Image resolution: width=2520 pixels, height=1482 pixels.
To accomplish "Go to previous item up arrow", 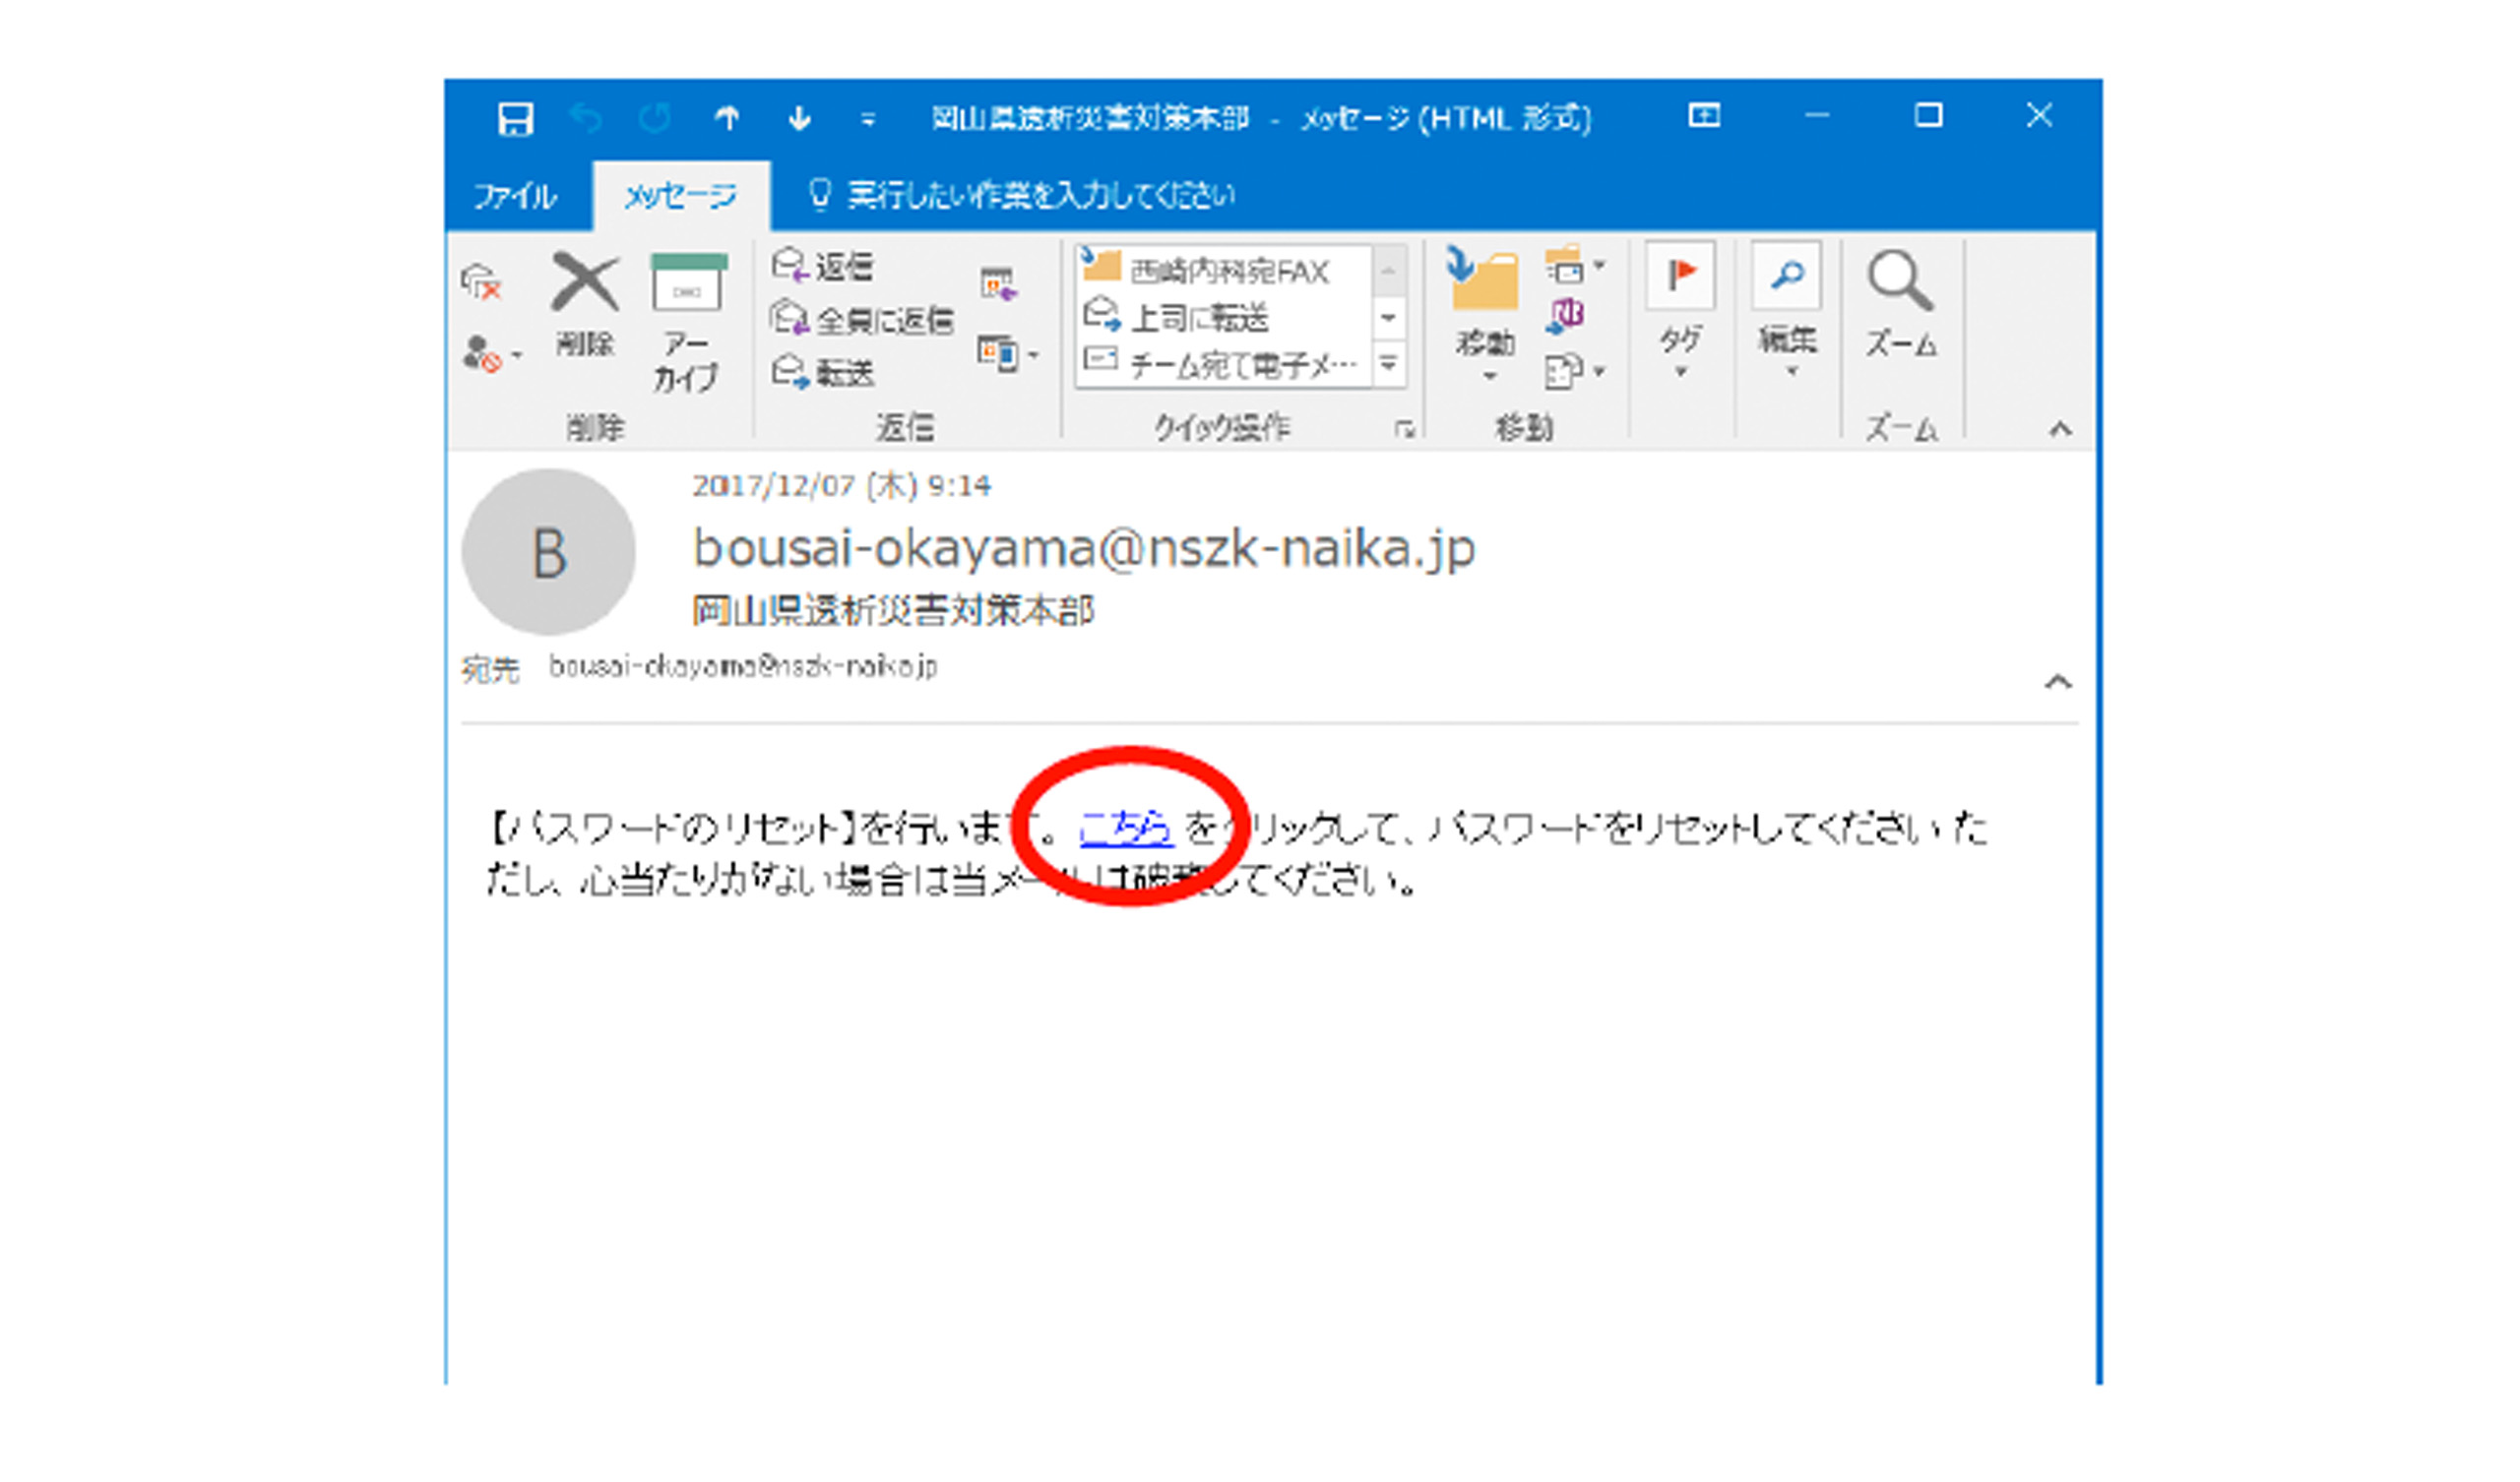I will pos(727,119).
